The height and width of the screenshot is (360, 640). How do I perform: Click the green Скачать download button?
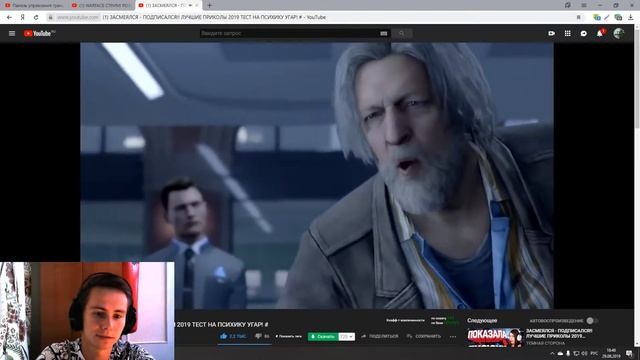[x=323, y=336]
